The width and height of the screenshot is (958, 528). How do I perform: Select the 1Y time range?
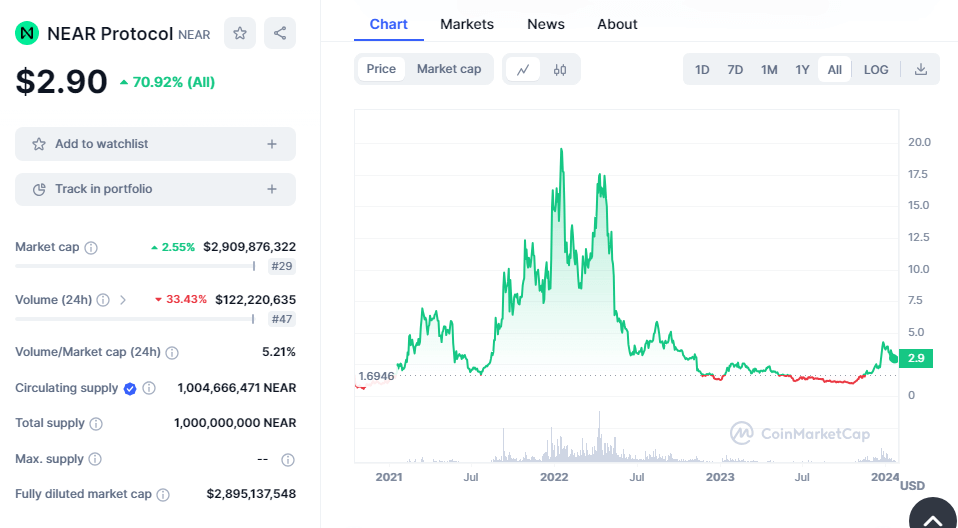[802, 69]
